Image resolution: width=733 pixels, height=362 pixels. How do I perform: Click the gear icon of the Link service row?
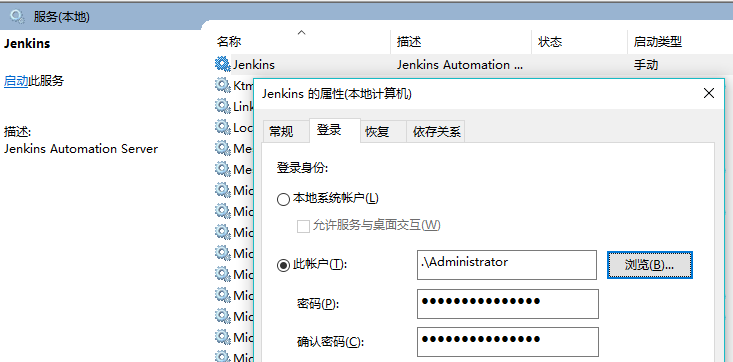tap(222, 106)
